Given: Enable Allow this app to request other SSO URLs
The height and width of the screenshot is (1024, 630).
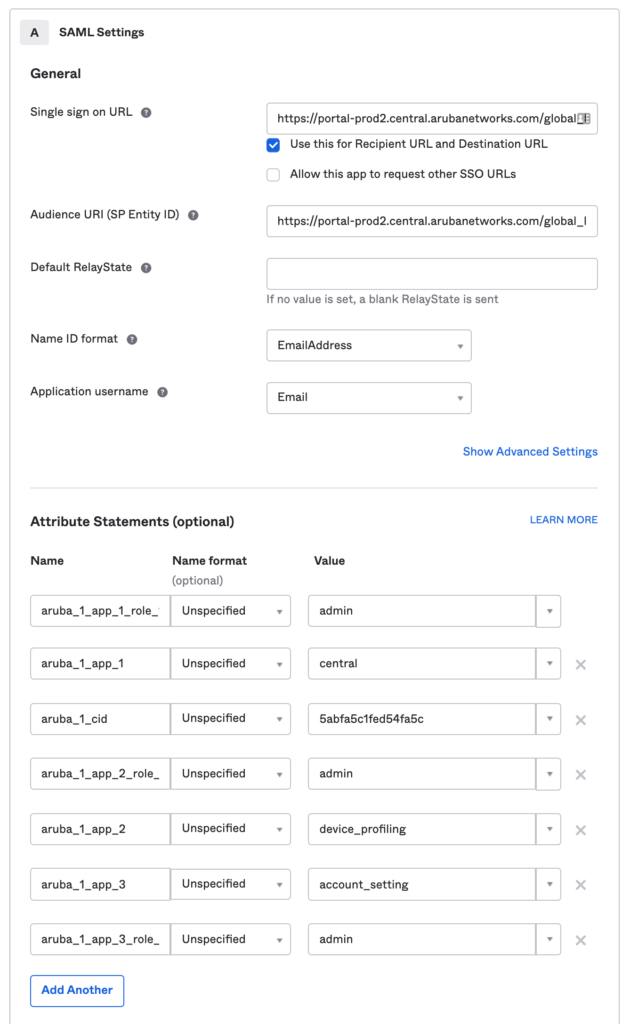Looking at the screenshot, I should (273, 175).
